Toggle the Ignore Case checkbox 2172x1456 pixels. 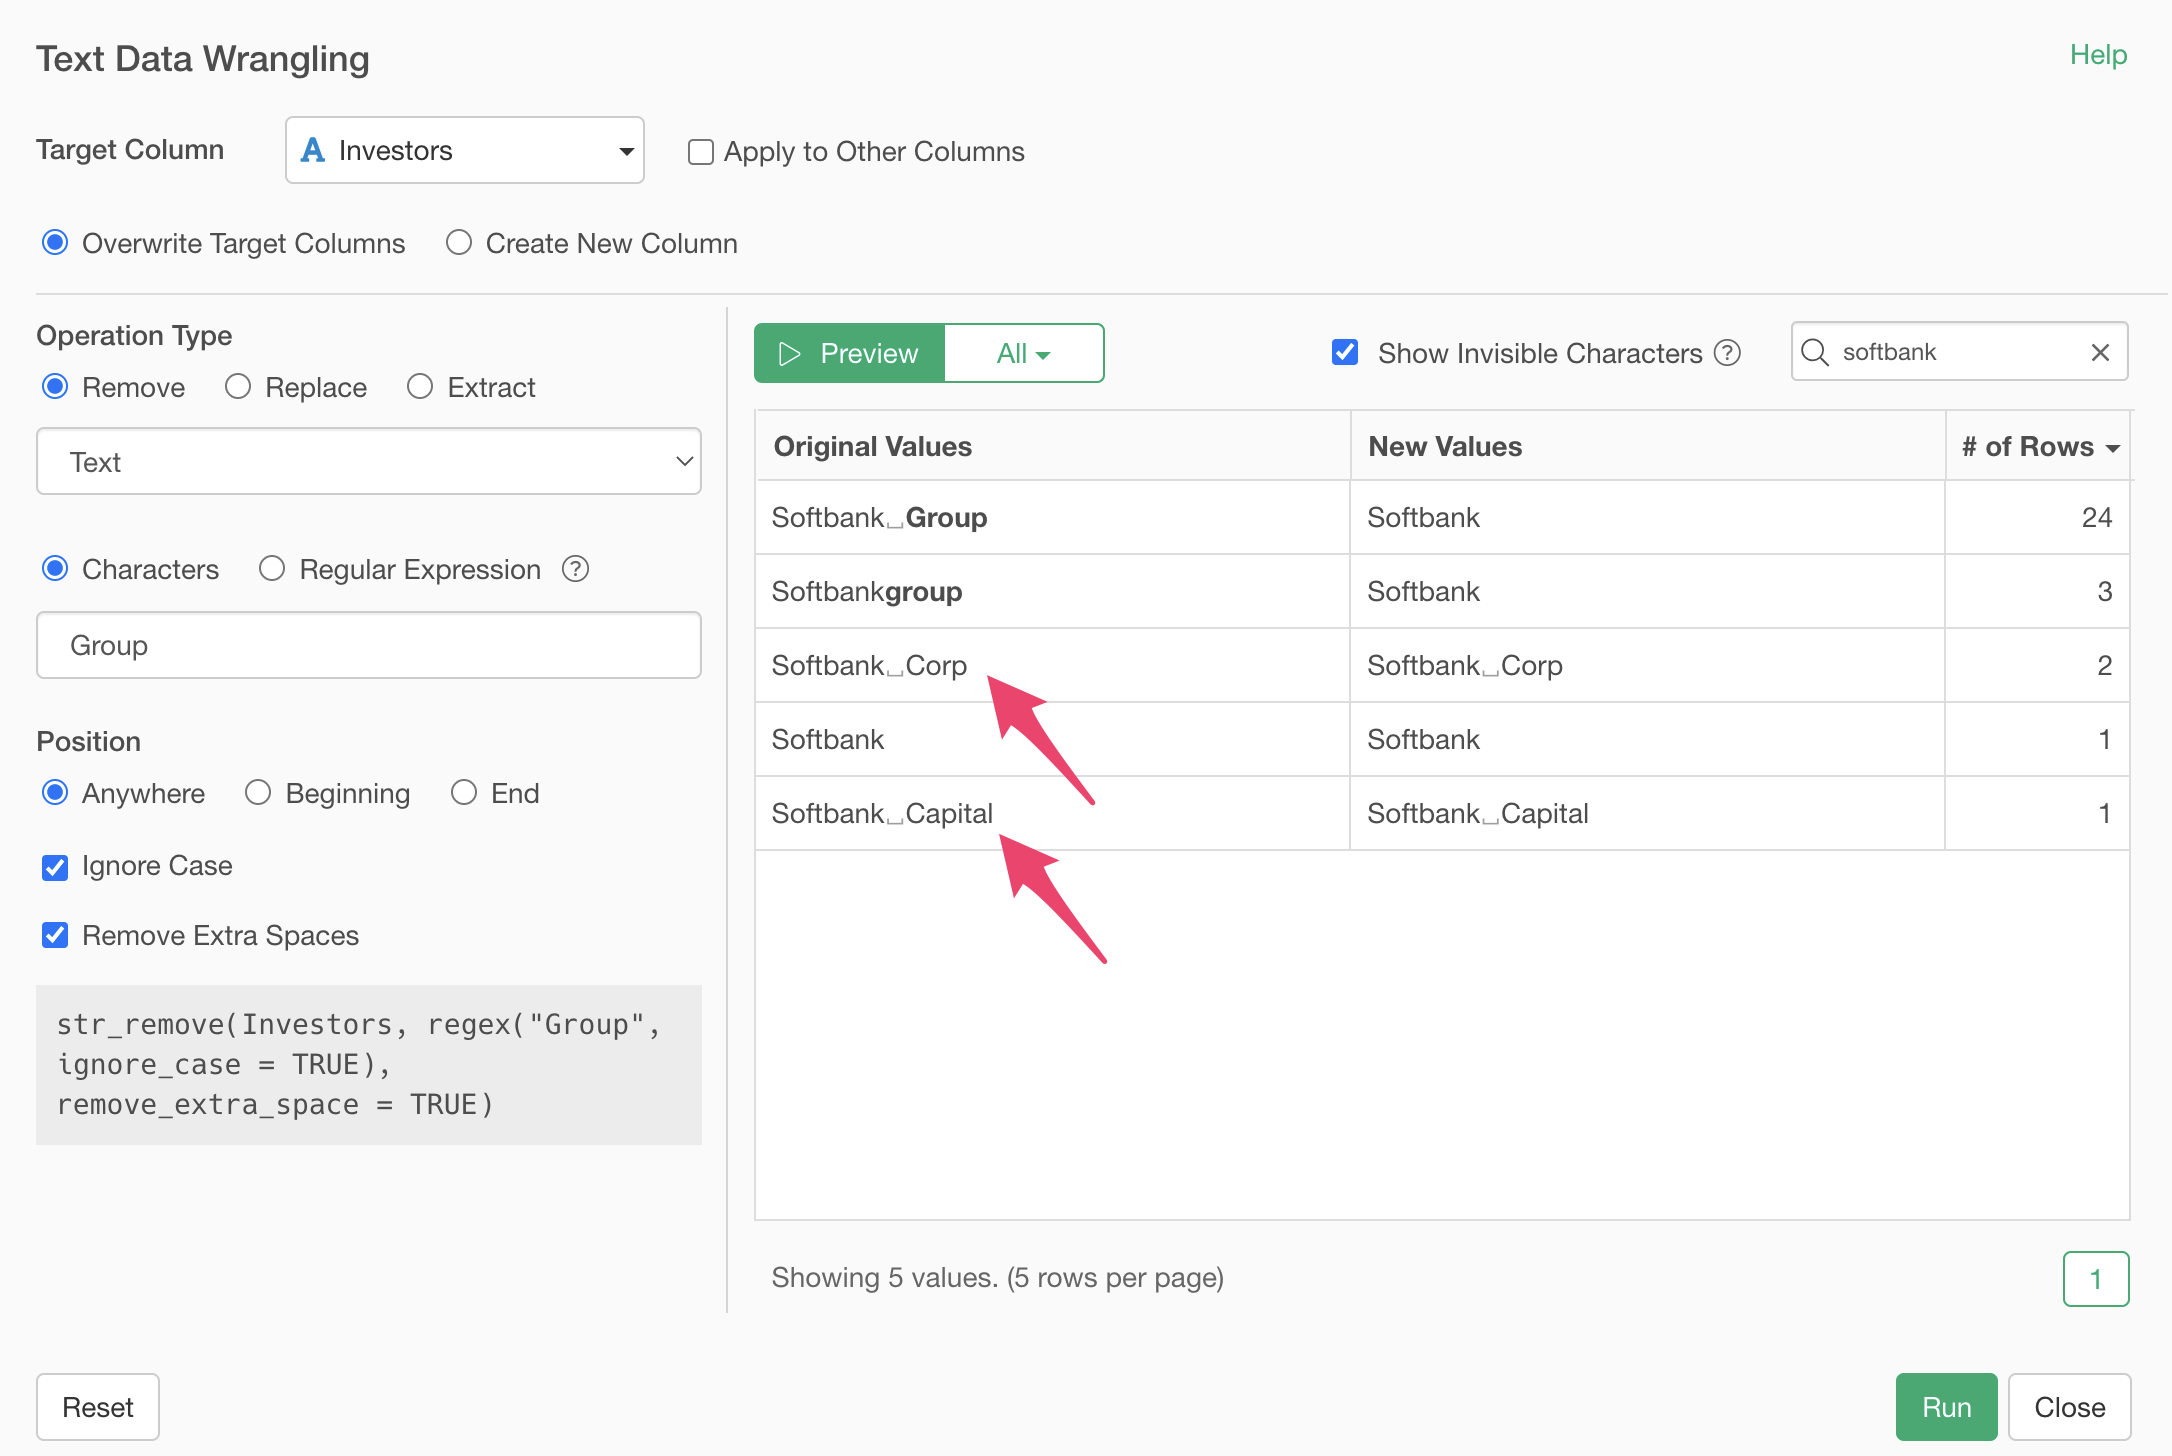tap(55, 866)
